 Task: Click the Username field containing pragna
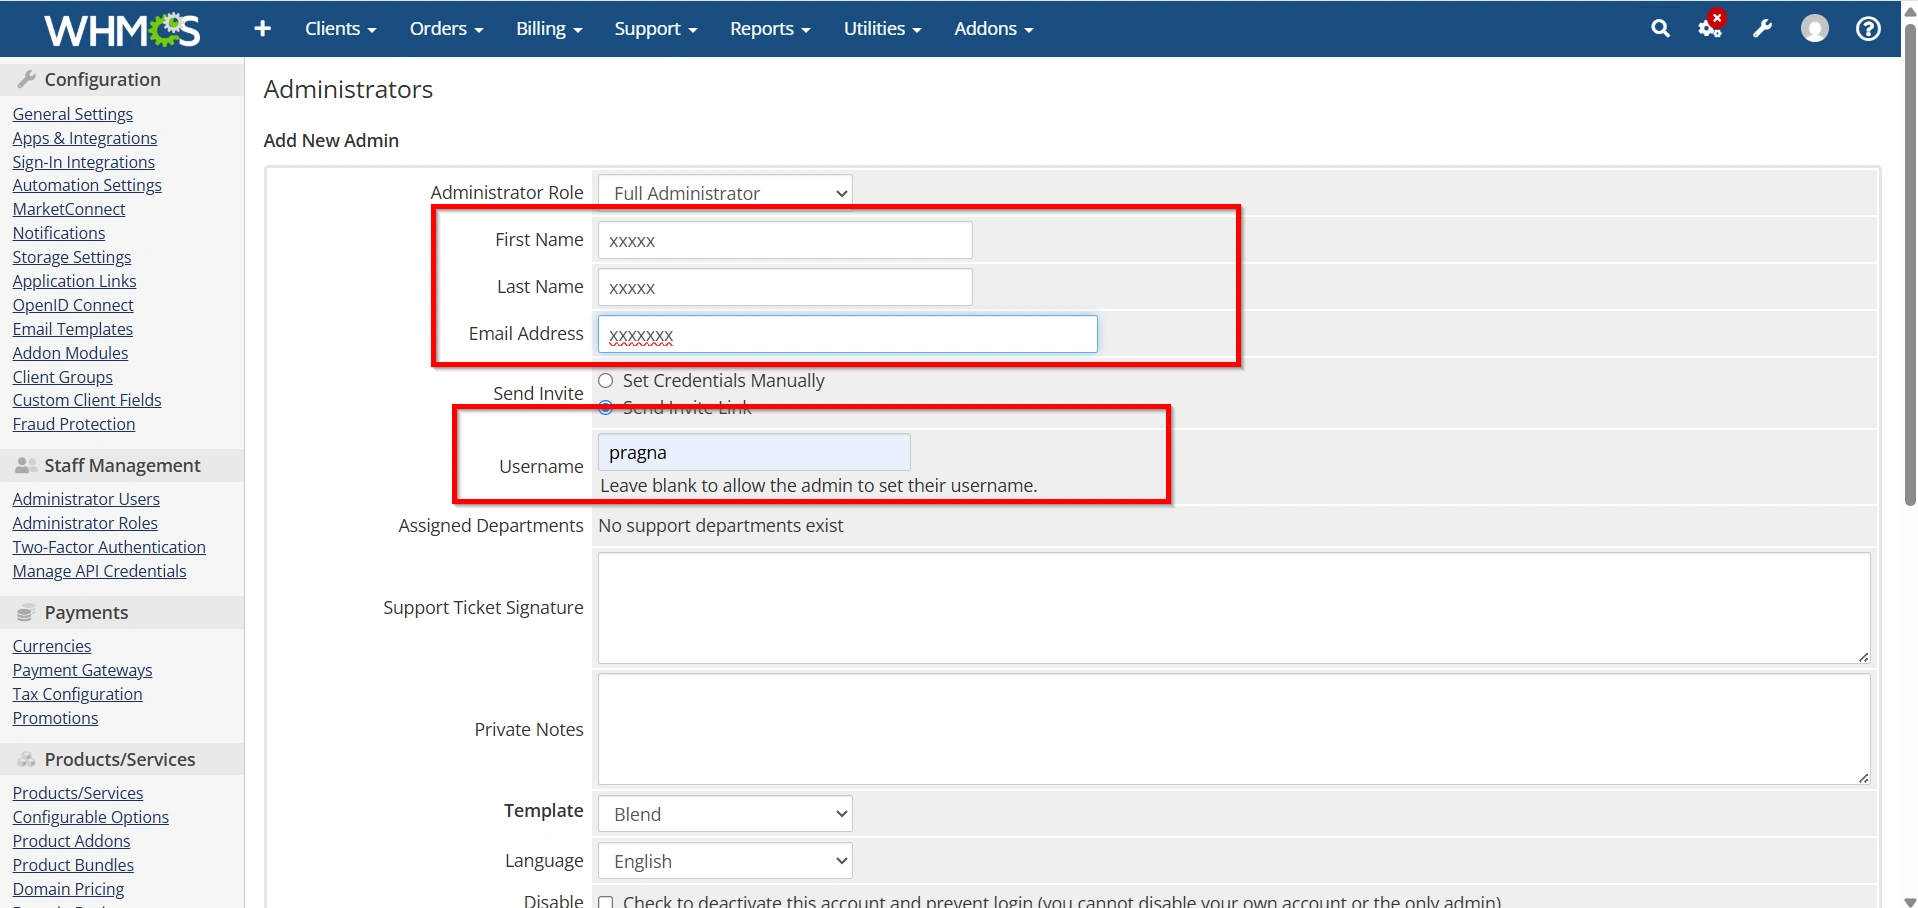tap(754, 452)
